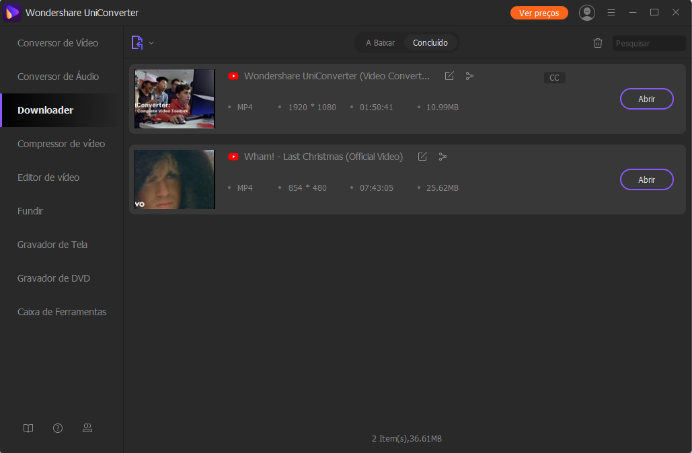
Task: Open the help question mark icon
Action: 58,428
